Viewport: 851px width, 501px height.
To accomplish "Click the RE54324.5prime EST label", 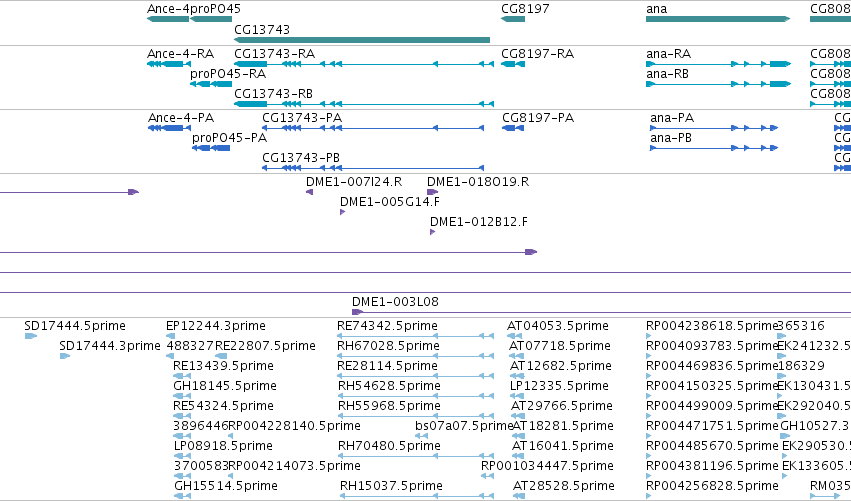I will pyautogui.click(x=223, y=407).
